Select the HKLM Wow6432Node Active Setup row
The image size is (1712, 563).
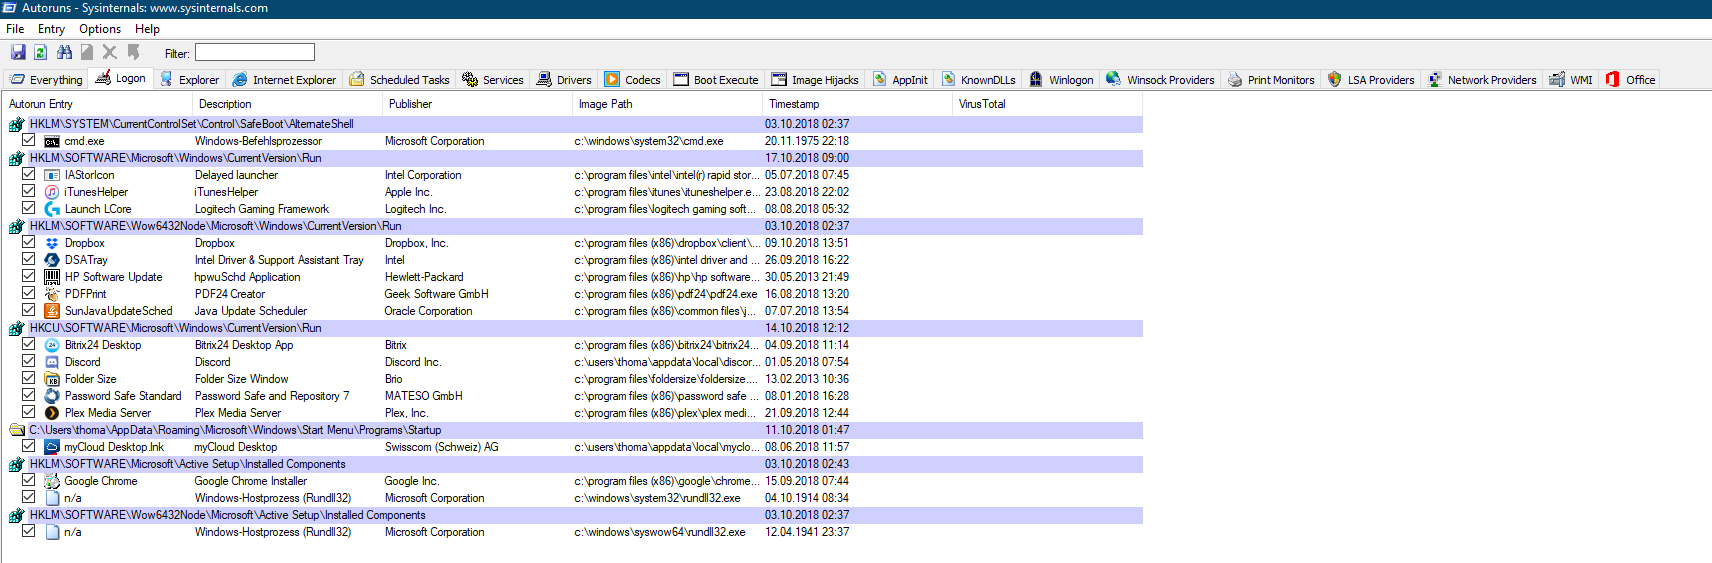[x=573, y=515]
